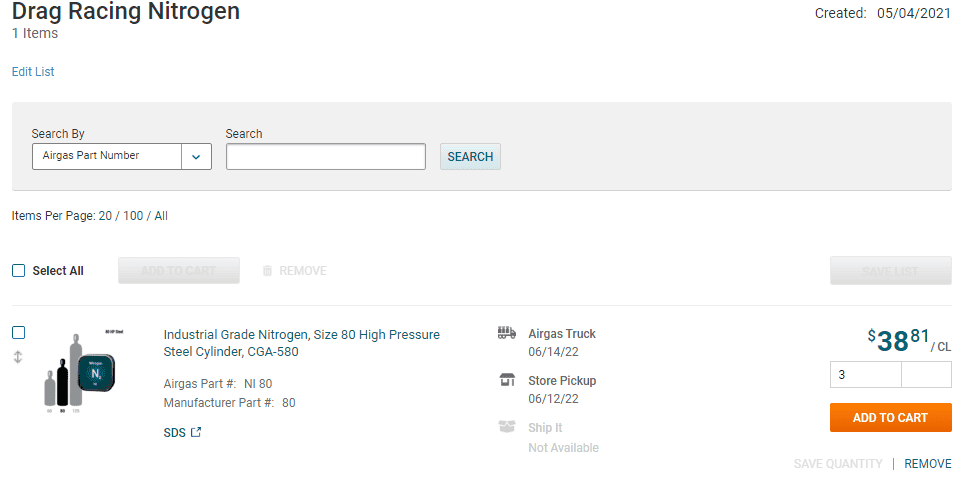The width and height of the screenshot is (979, 491).
Task: Open the Search By dropdown
Action: point(108,156)
